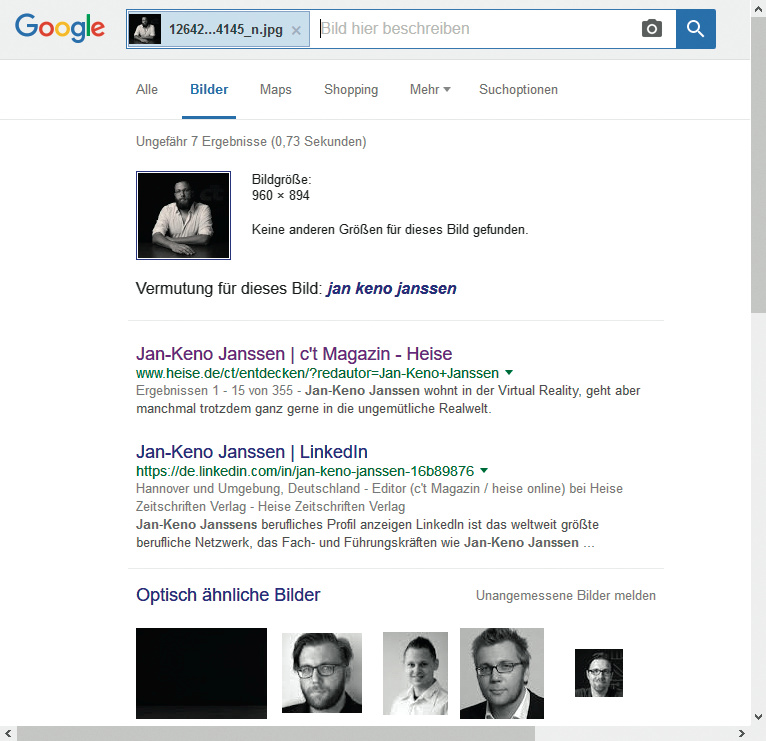Expand the Mehr dropdown menu

(x=430, y=90)
